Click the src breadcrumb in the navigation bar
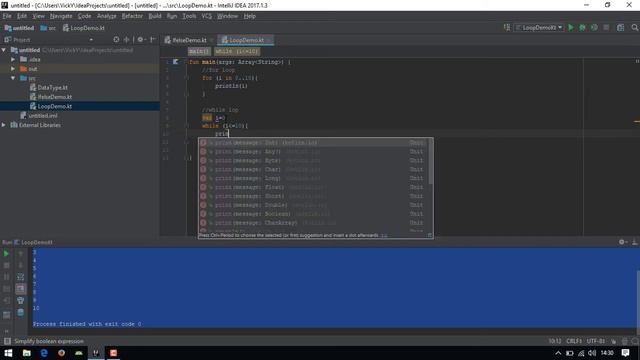Viewport: 640px width, 360px height. click(48, 28)
